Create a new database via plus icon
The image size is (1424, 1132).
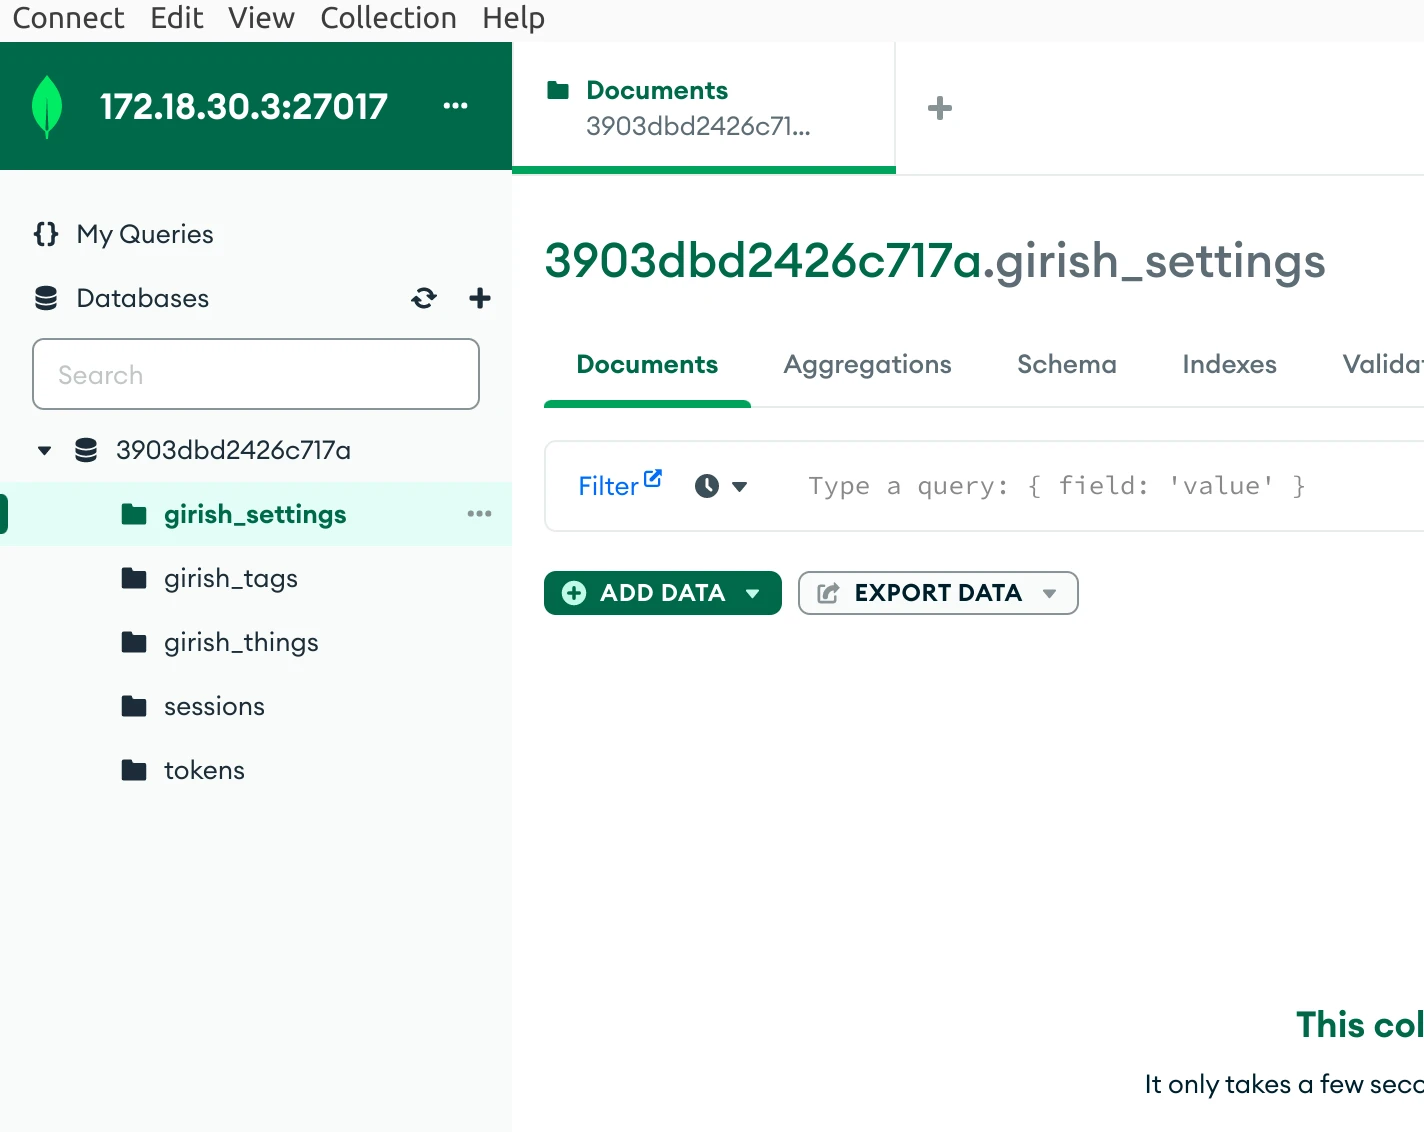[480, 298]
